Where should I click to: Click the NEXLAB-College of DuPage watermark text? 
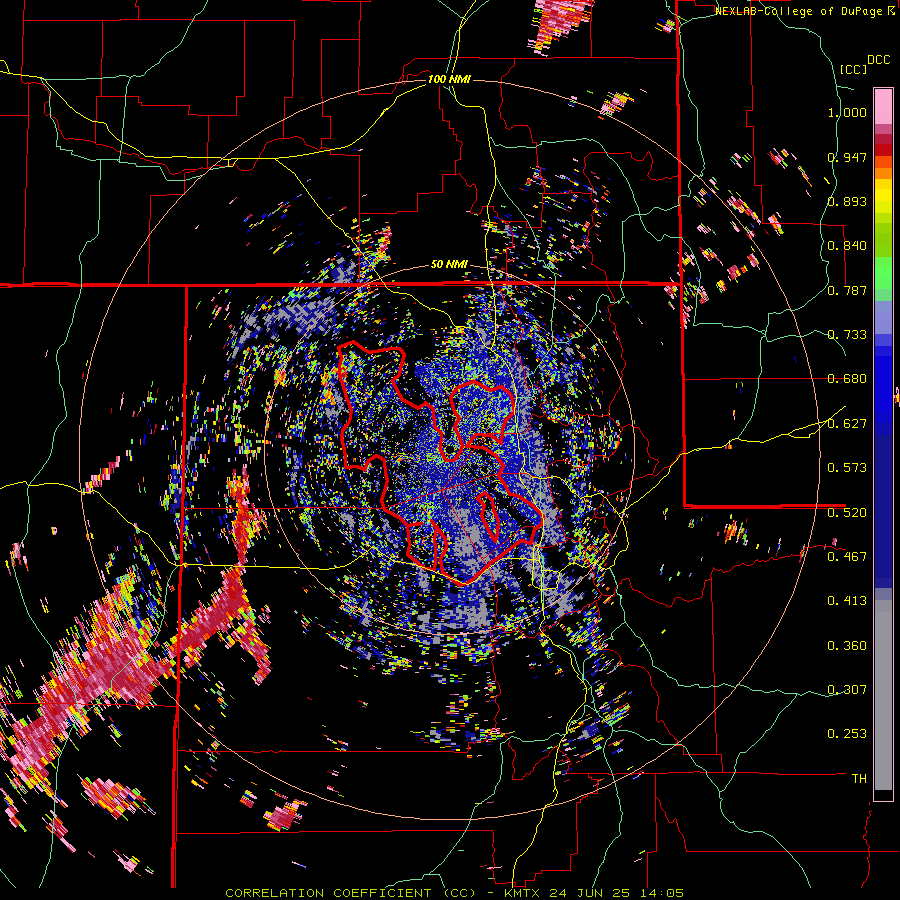point(801,11)
